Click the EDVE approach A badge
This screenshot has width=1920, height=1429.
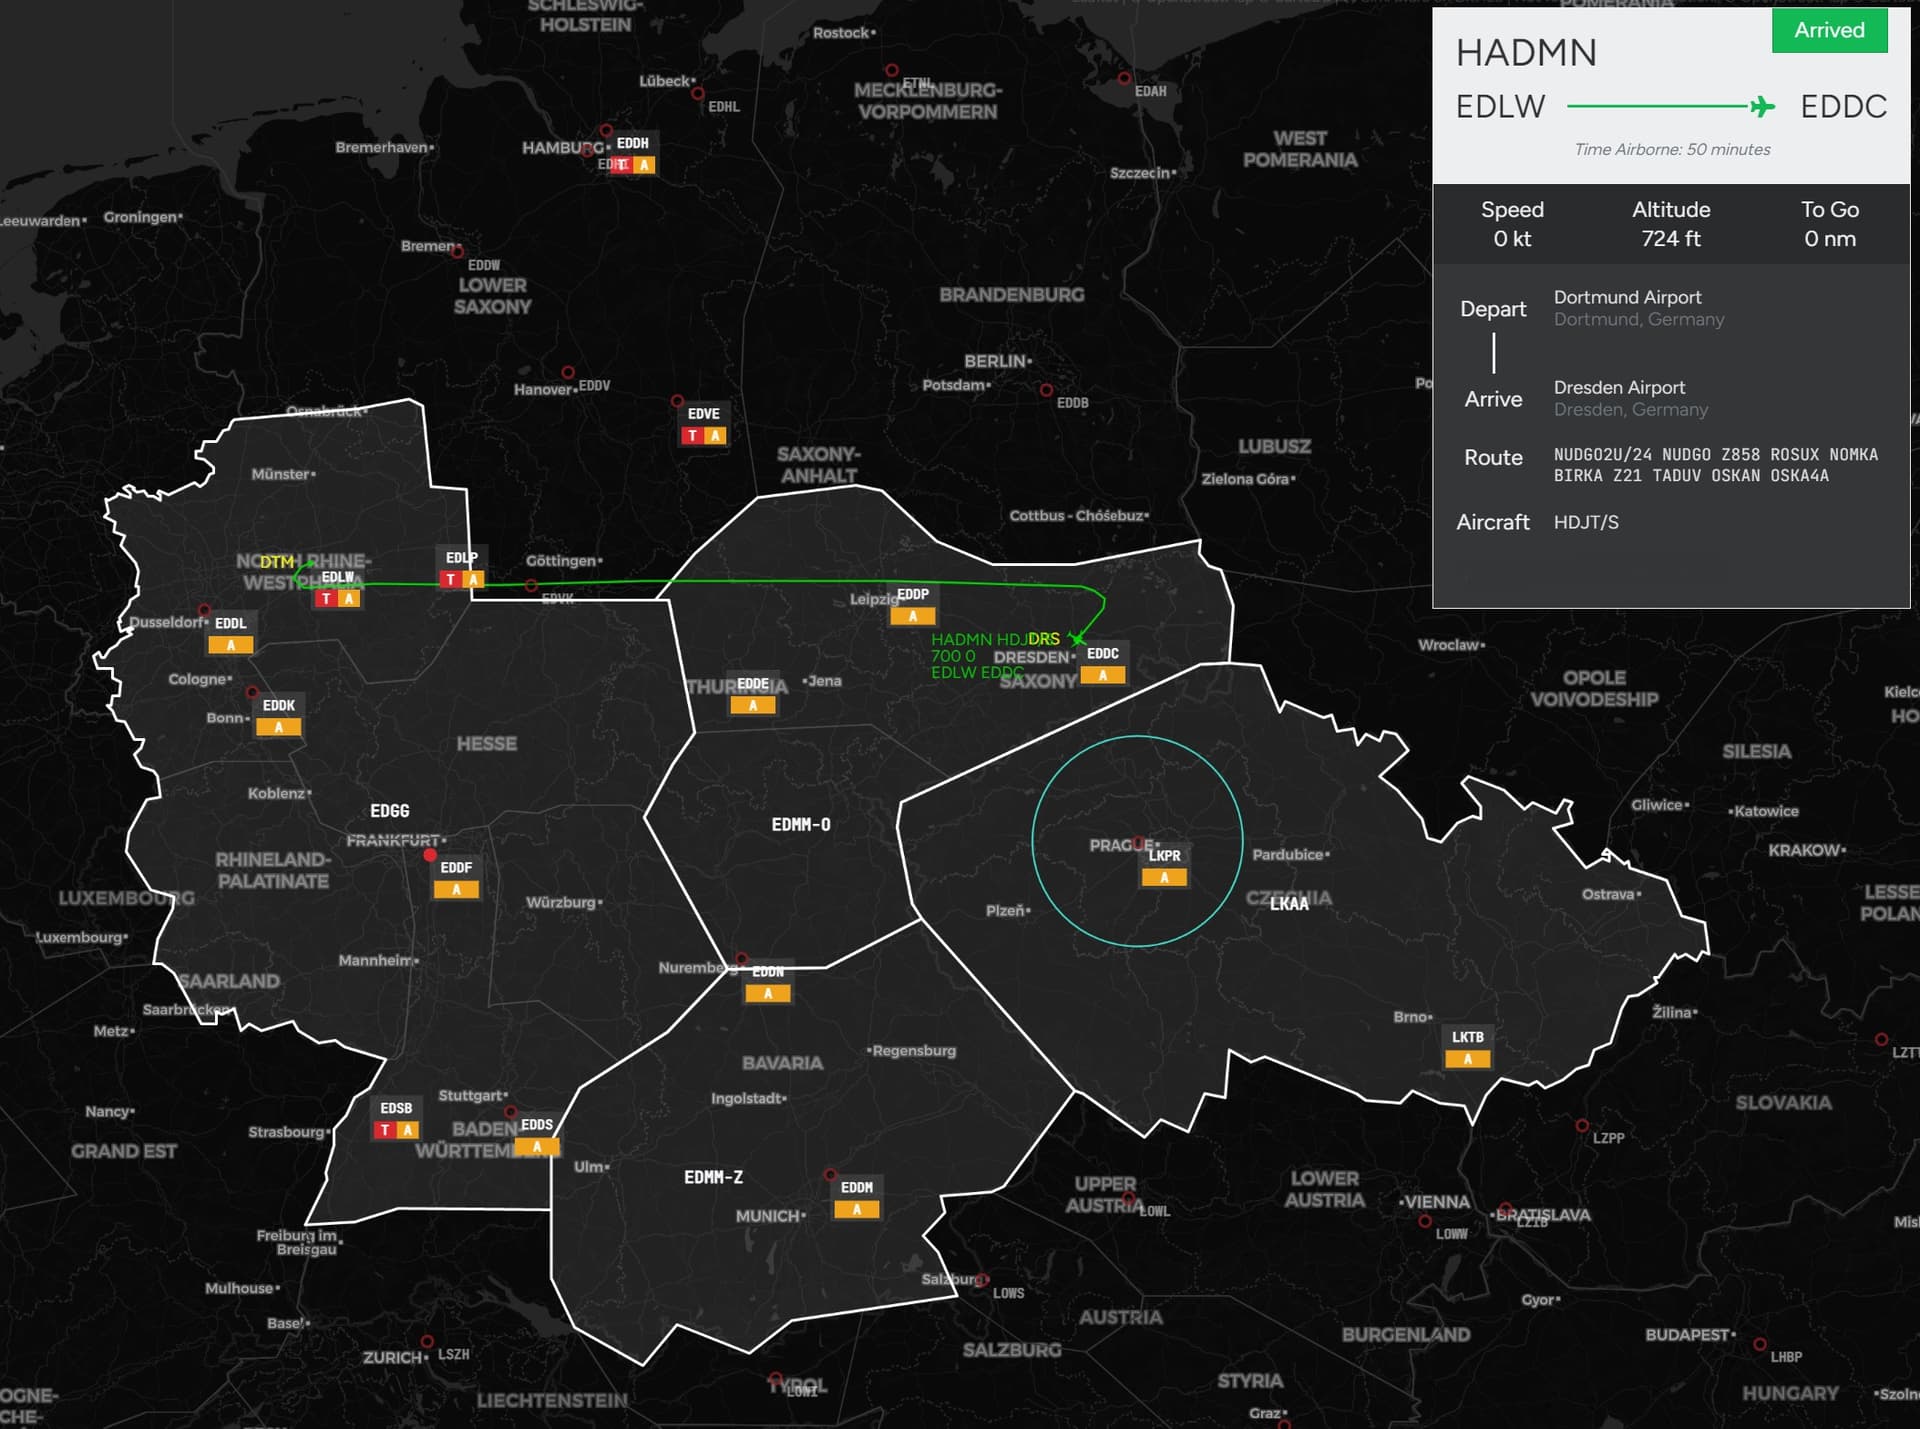click(714, 436)
